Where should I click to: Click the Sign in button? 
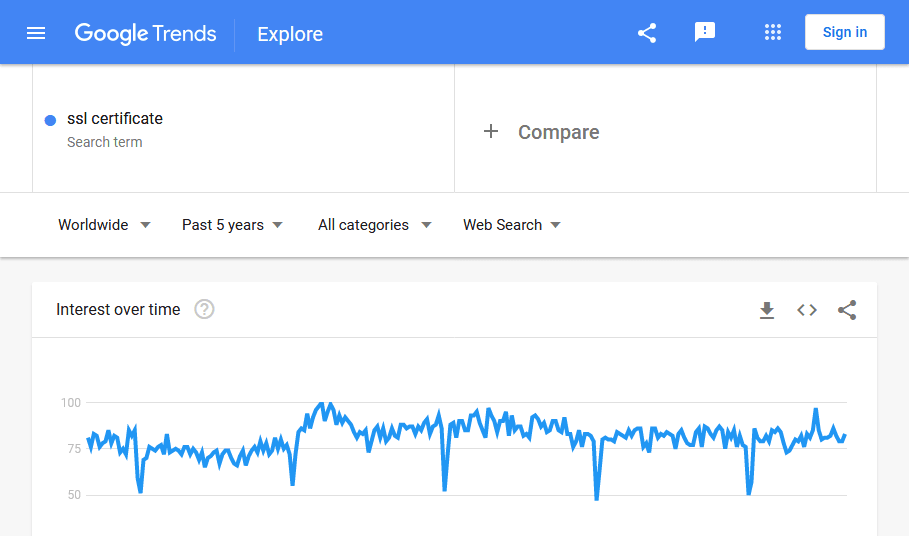pos(845,32)
